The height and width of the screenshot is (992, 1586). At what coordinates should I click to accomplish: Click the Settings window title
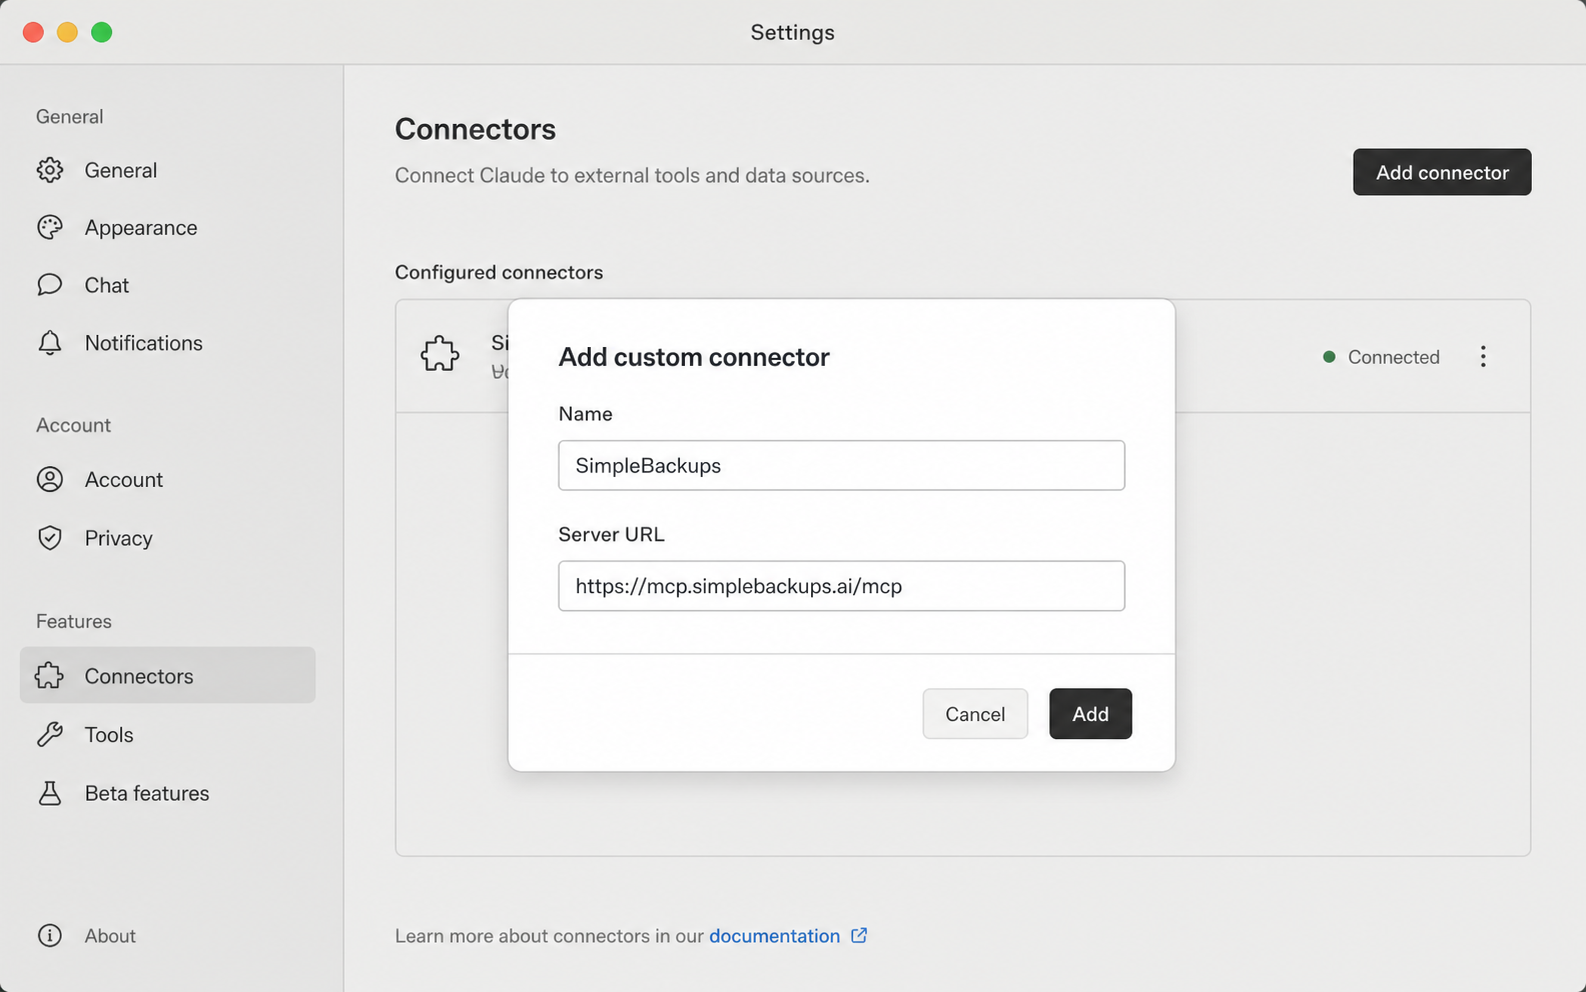[793, 32]
